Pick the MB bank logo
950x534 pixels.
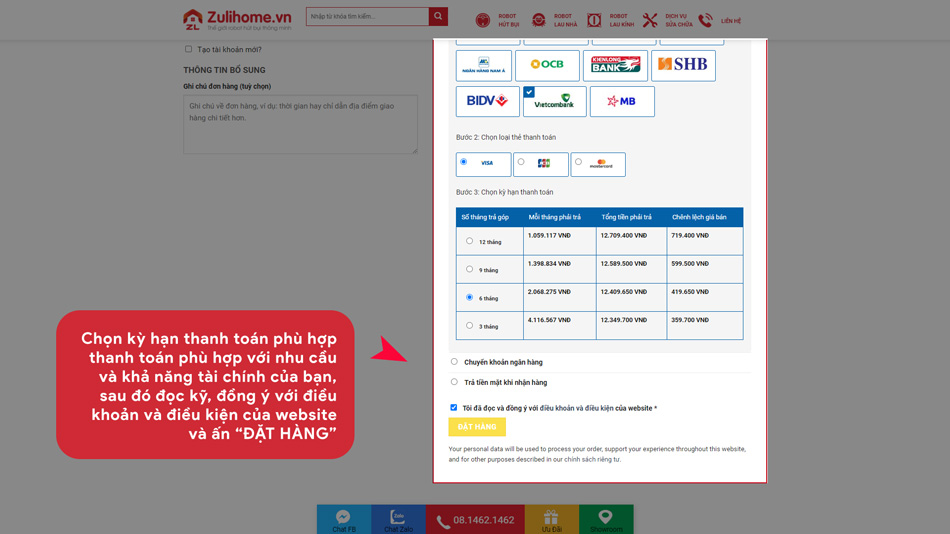coord(622,101)
